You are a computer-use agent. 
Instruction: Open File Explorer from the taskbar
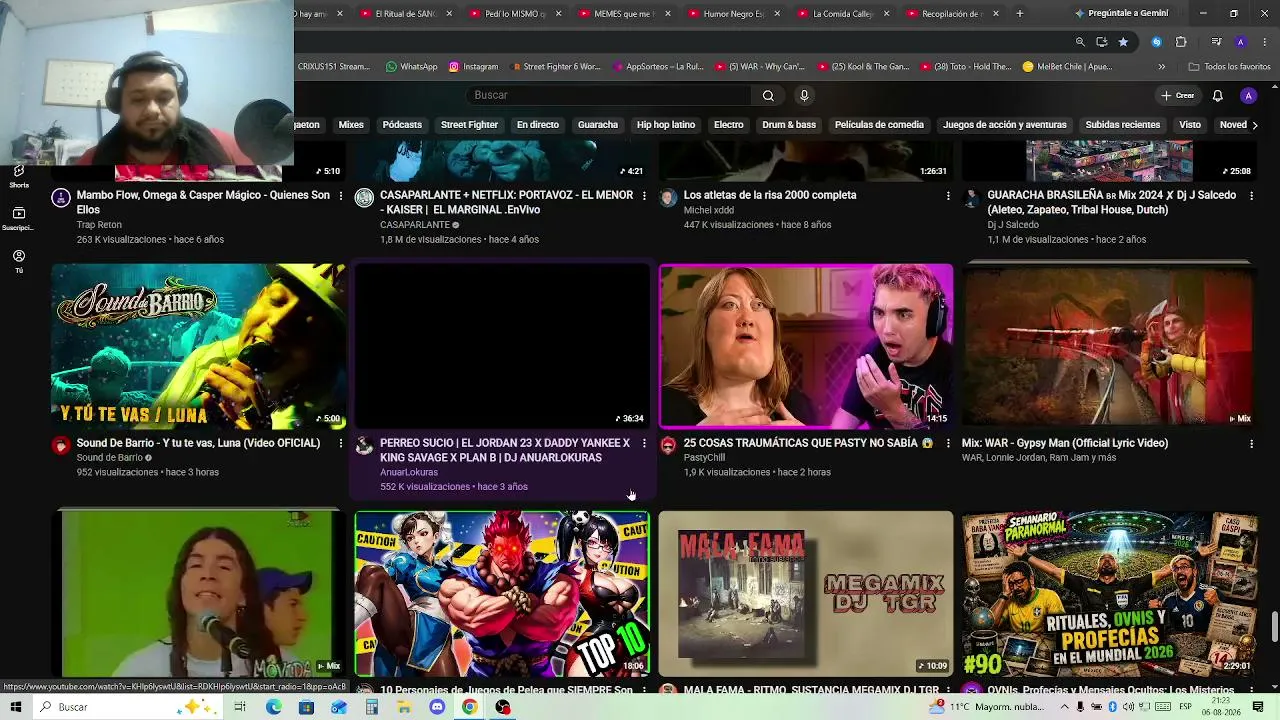(404, 707)
